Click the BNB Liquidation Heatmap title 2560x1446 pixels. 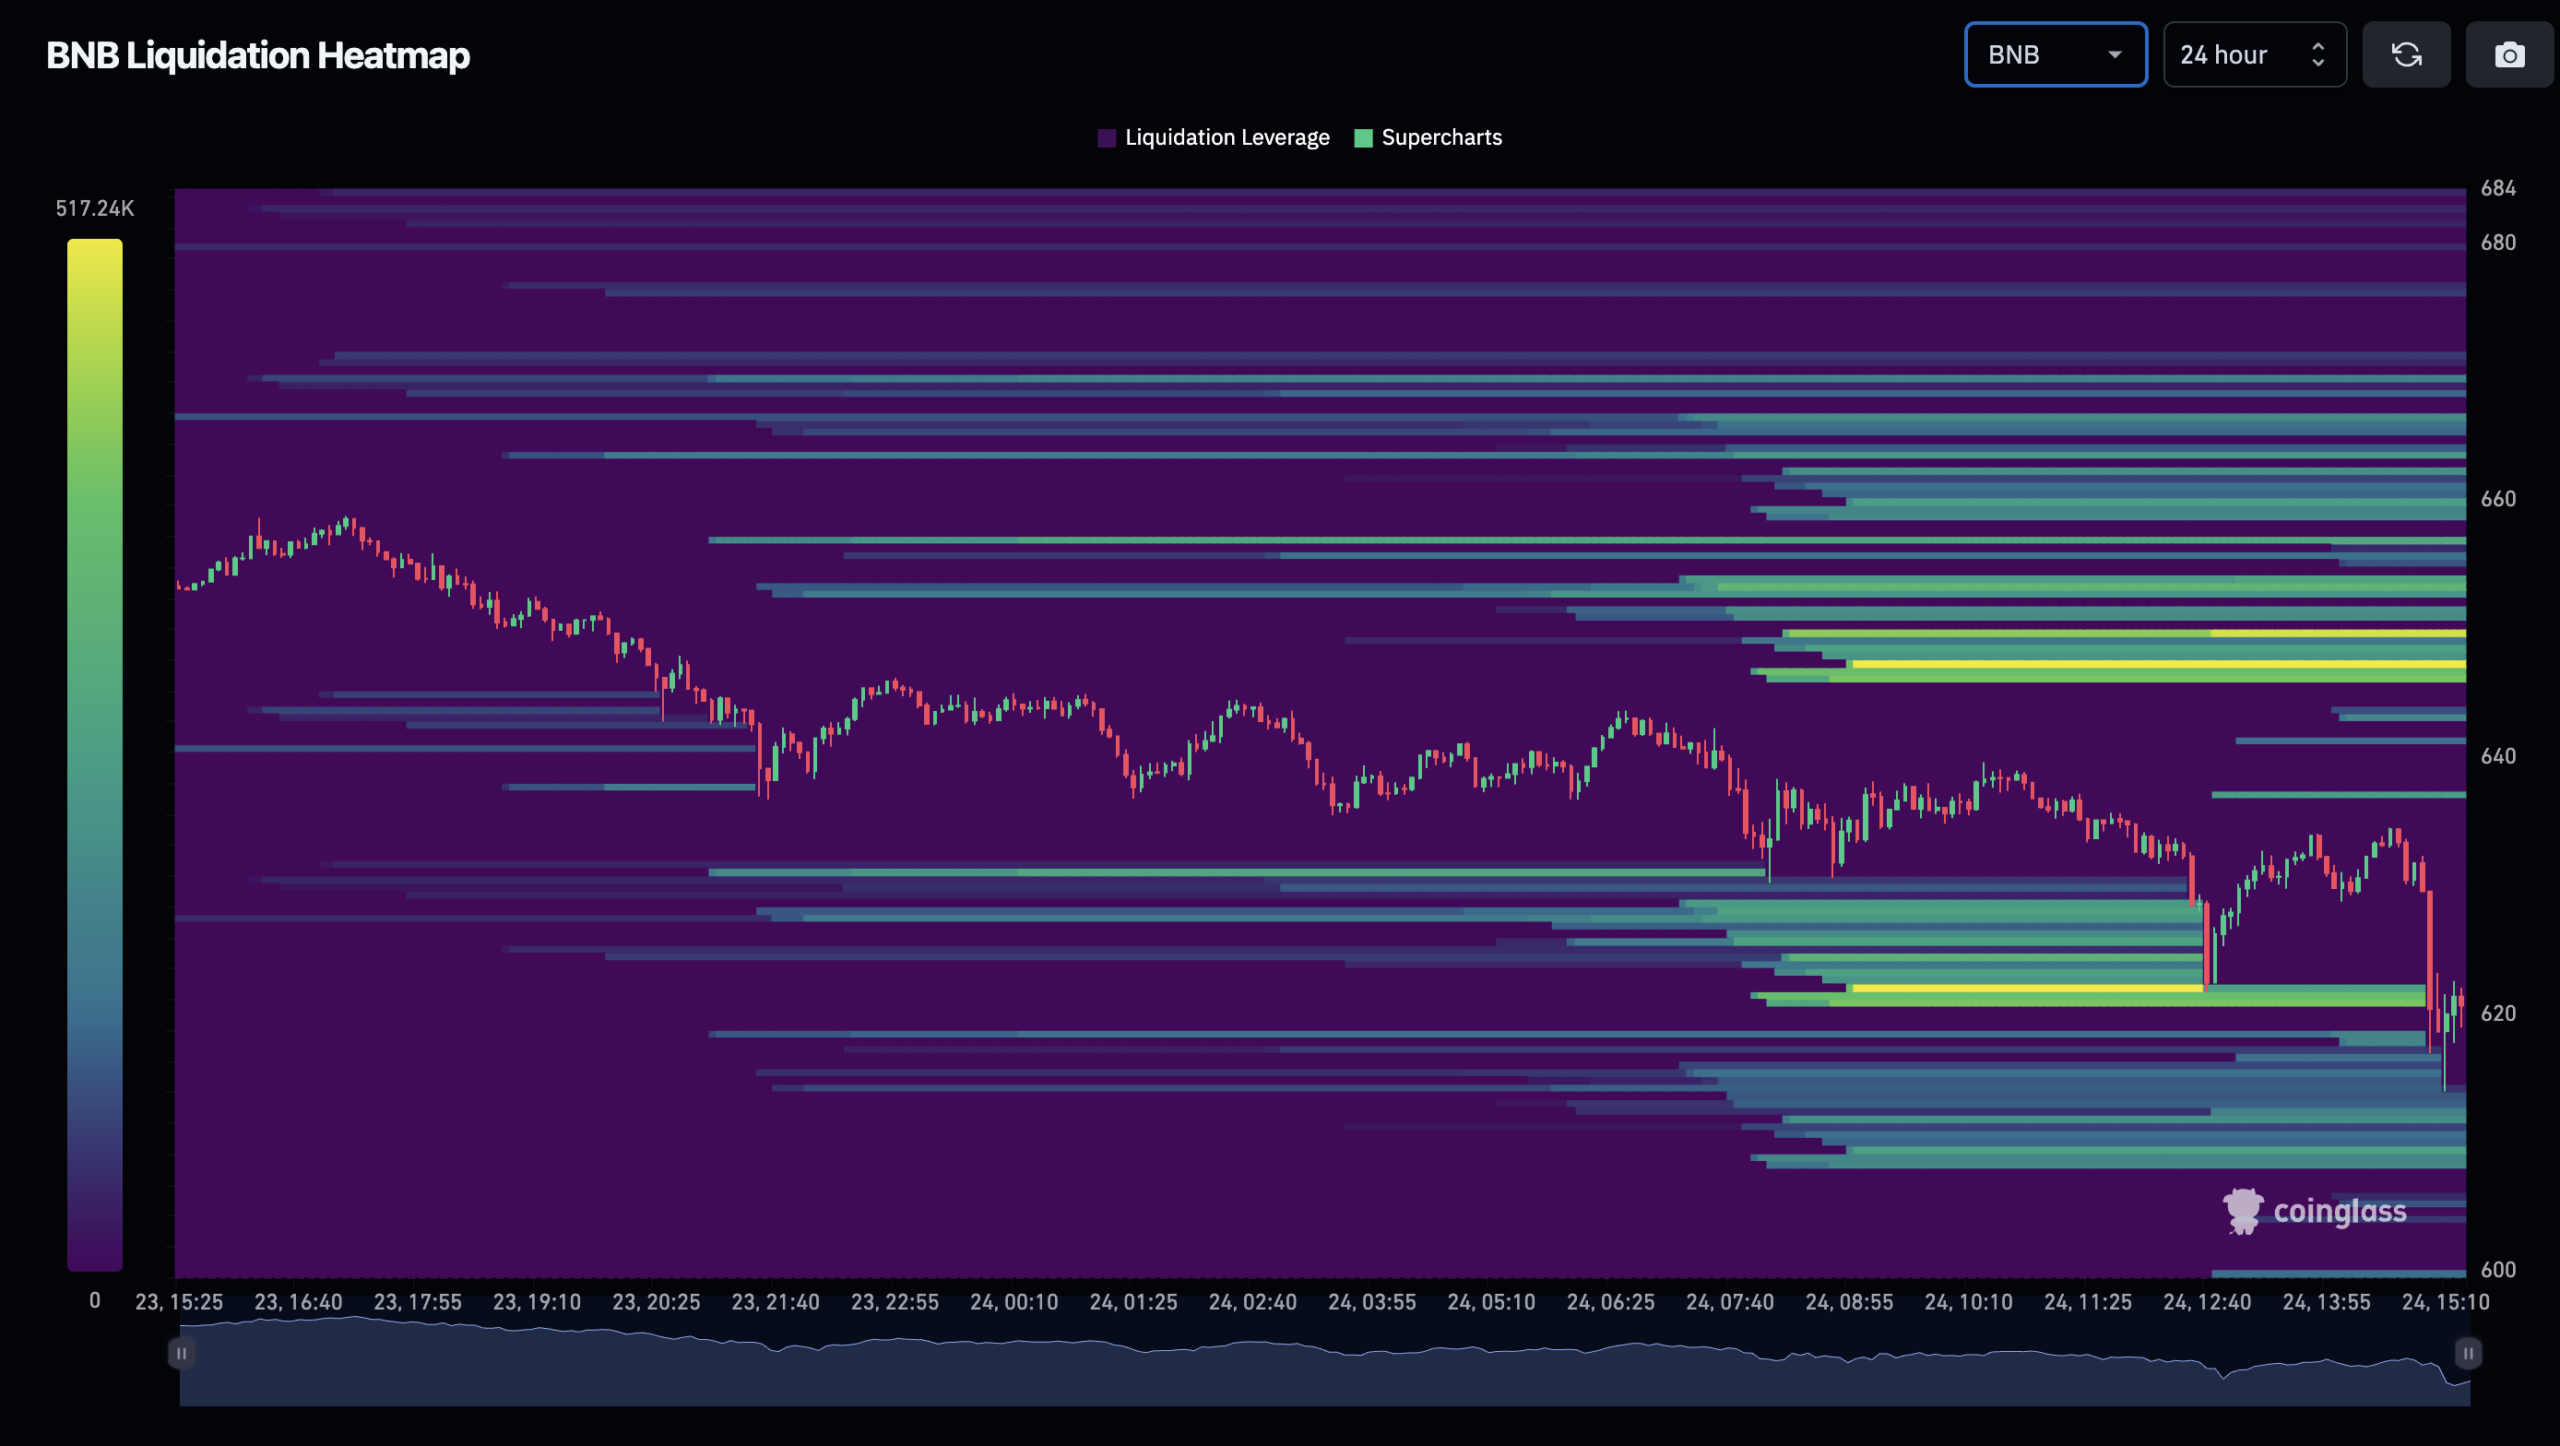tap(258, 56)
